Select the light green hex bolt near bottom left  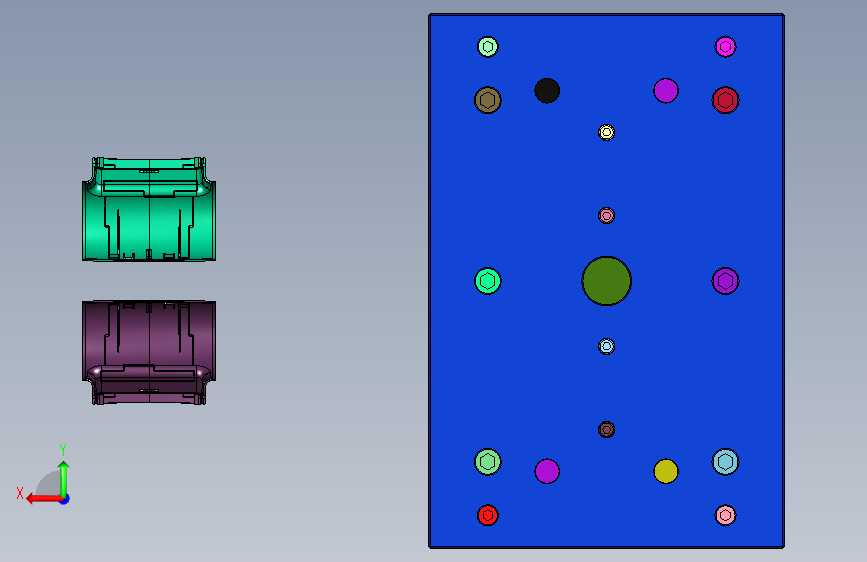[x=488, y=461]
